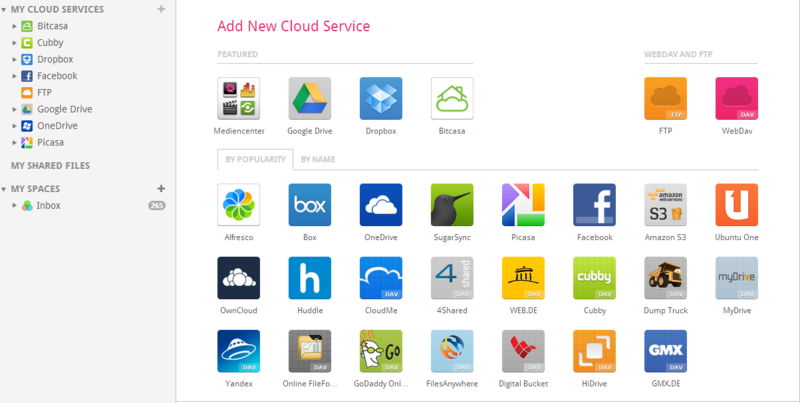Select the MyDrive service icon

pyautogui.click(x=737, y=278)
